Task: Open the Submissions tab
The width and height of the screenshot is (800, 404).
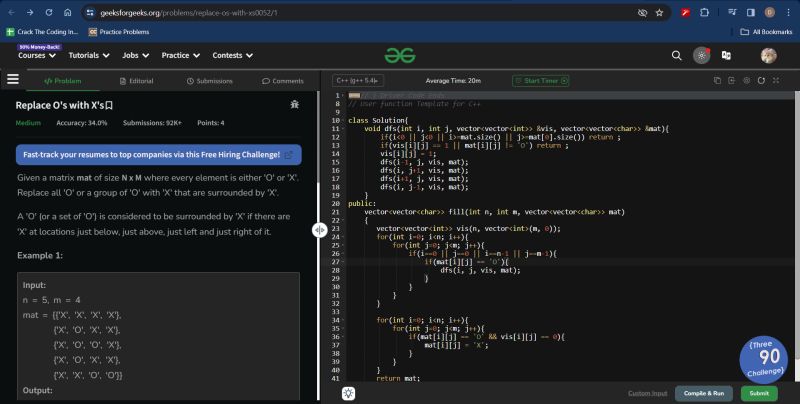Action: pyautogui.click(x=209, y=80)
